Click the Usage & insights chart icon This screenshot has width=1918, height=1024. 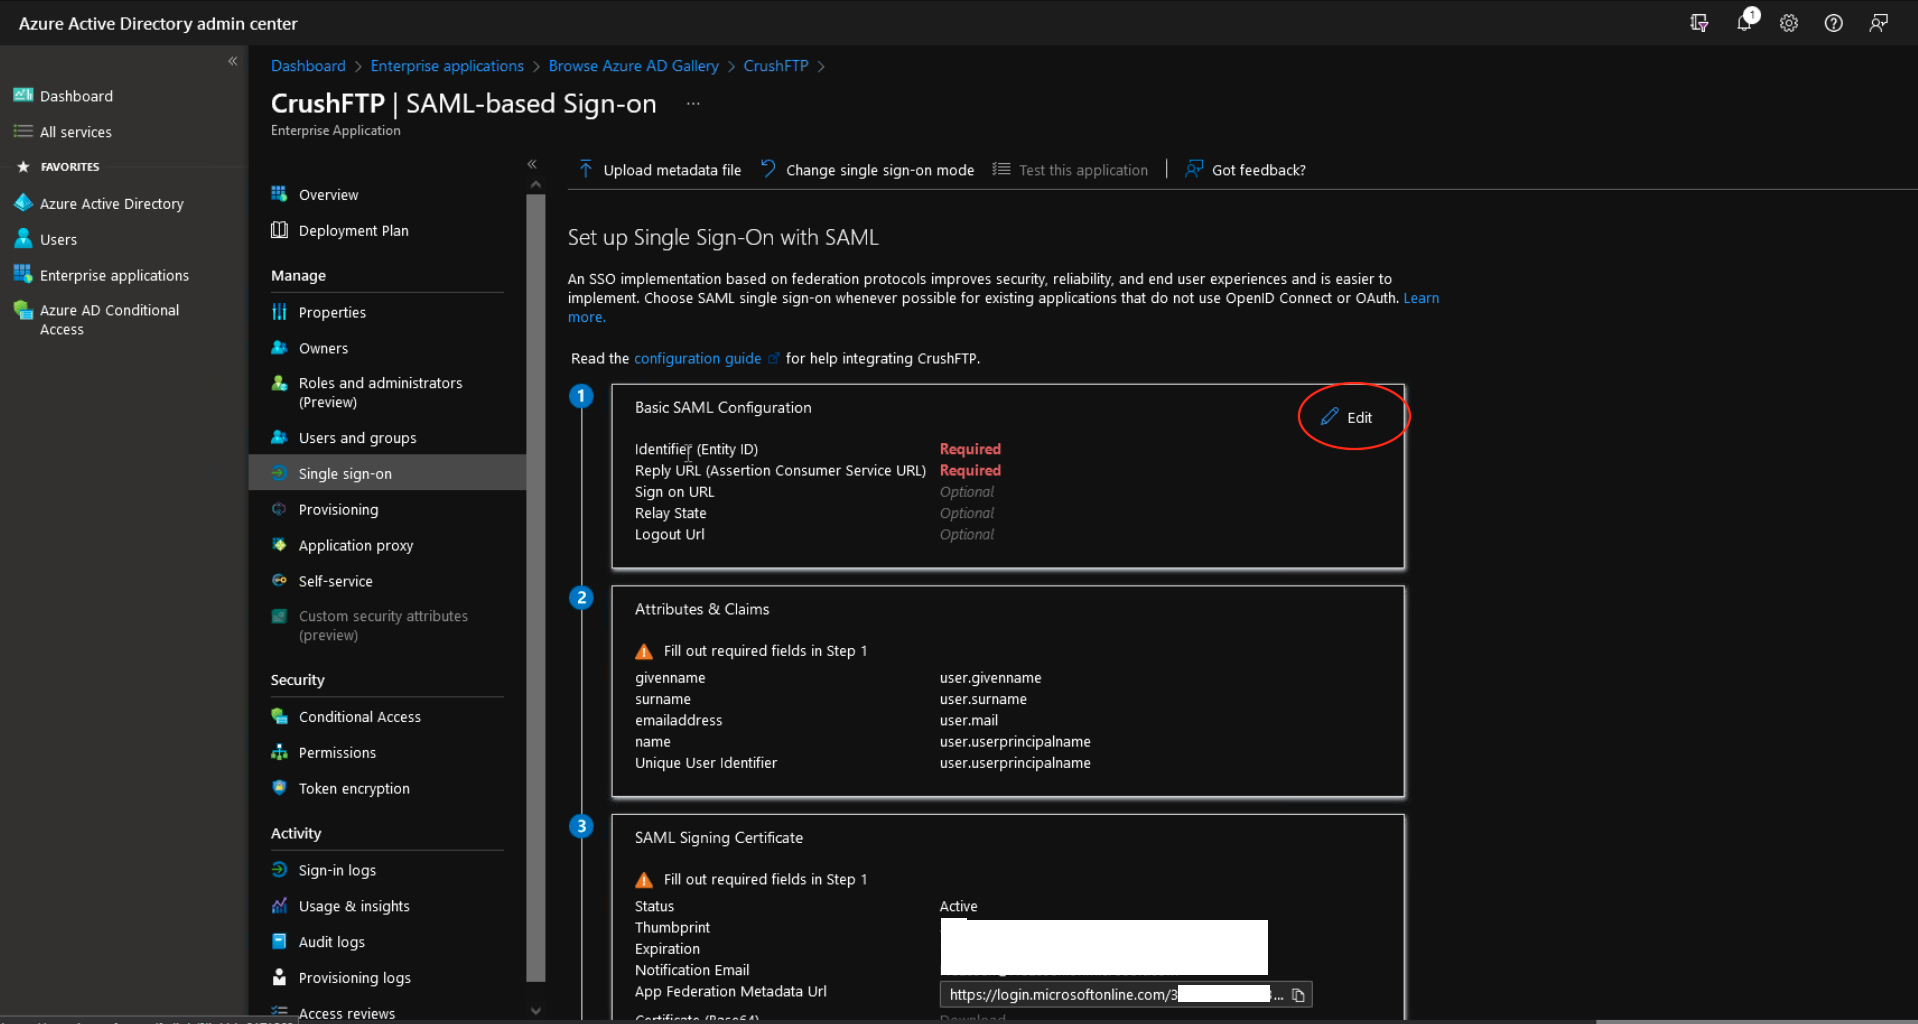(x=279, y=906)
